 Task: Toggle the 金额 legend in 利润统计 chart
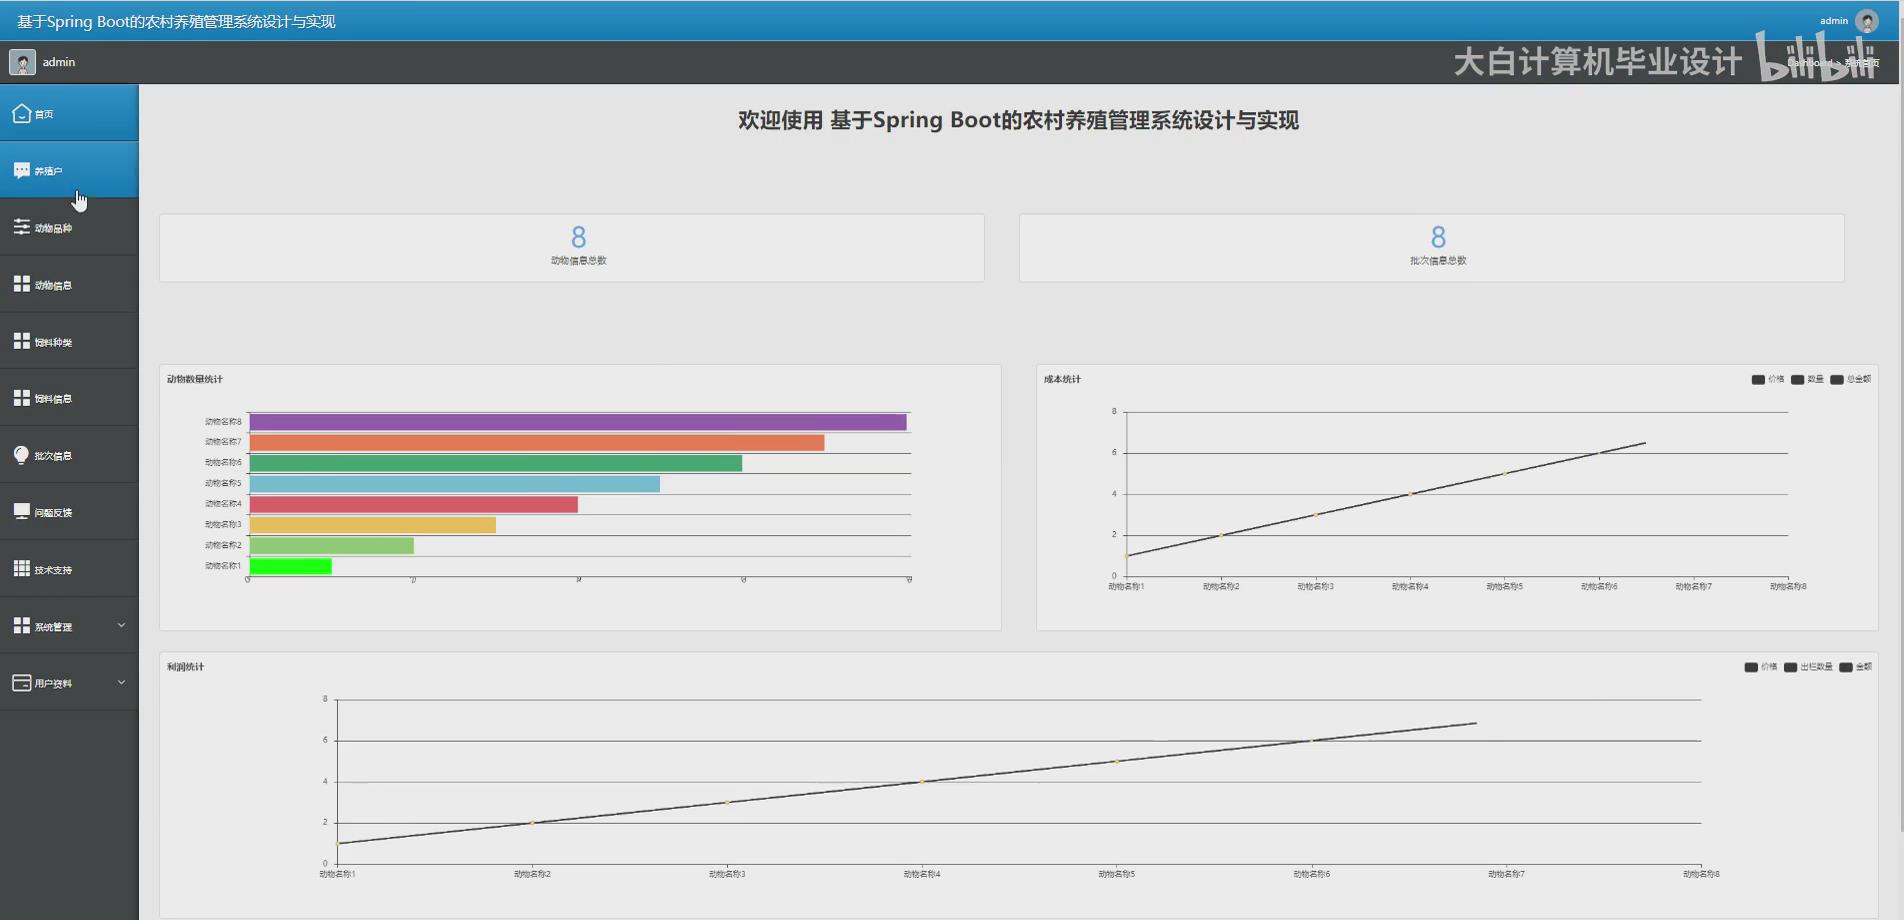pyautogui.click(x=1855, y=667)
